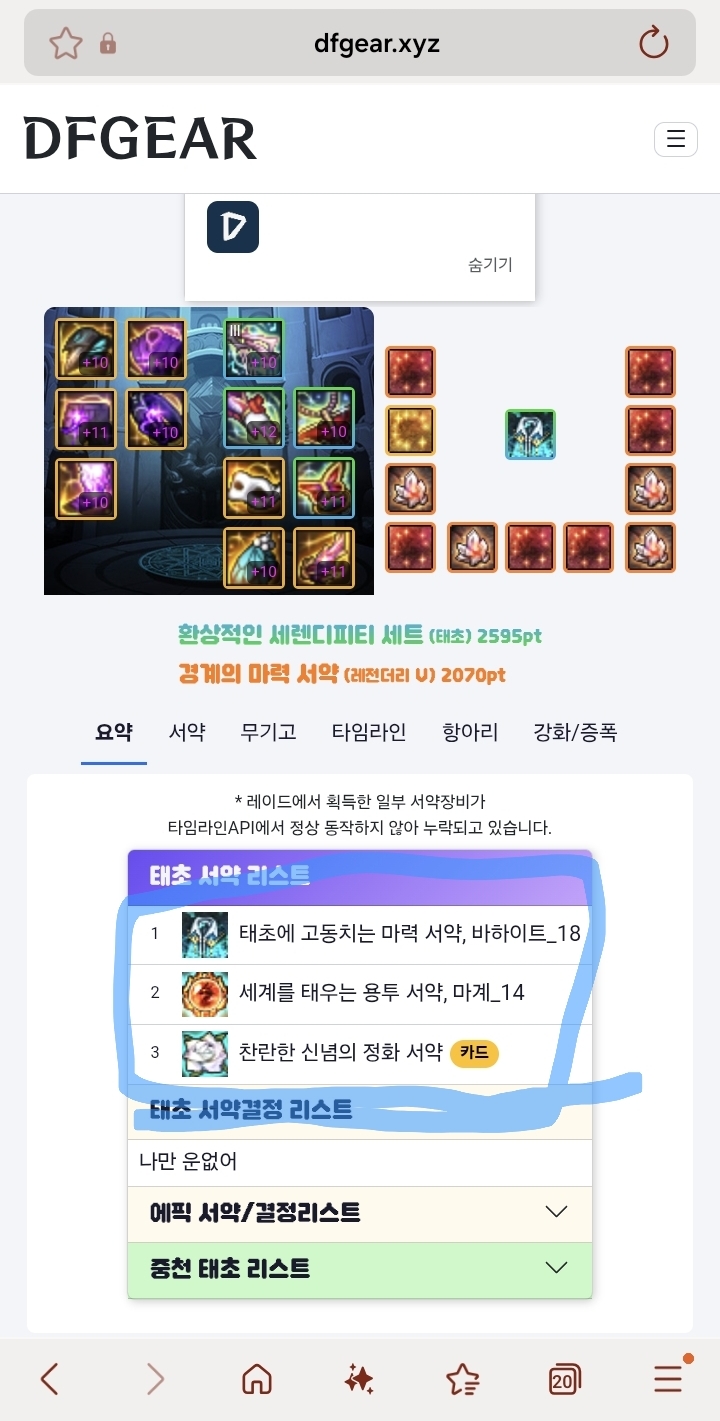Bookmark page with star icon in address bar
Viewport: 720px width, 1421px height.
point(65,43)
